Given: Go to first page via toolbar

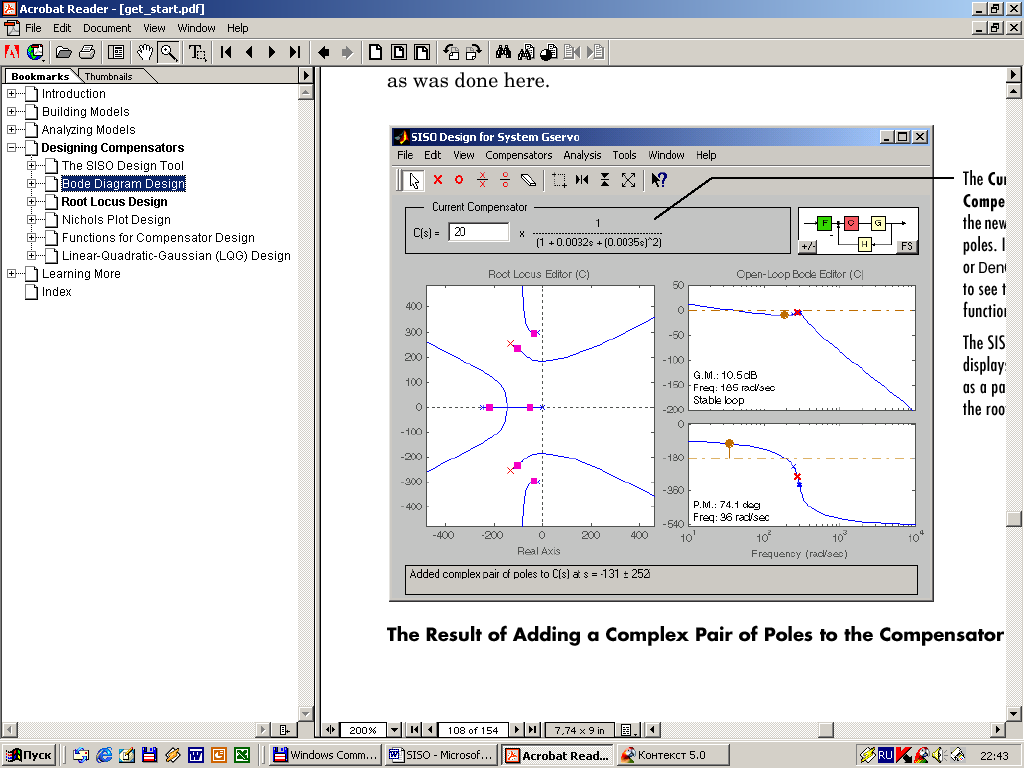Looking at the screenshot, I should pyautogui.click(x=226, y=52).
